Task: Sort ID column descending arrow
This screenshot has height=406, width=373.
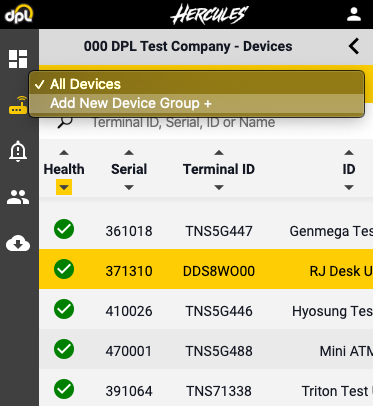Action: pos(349,188)
